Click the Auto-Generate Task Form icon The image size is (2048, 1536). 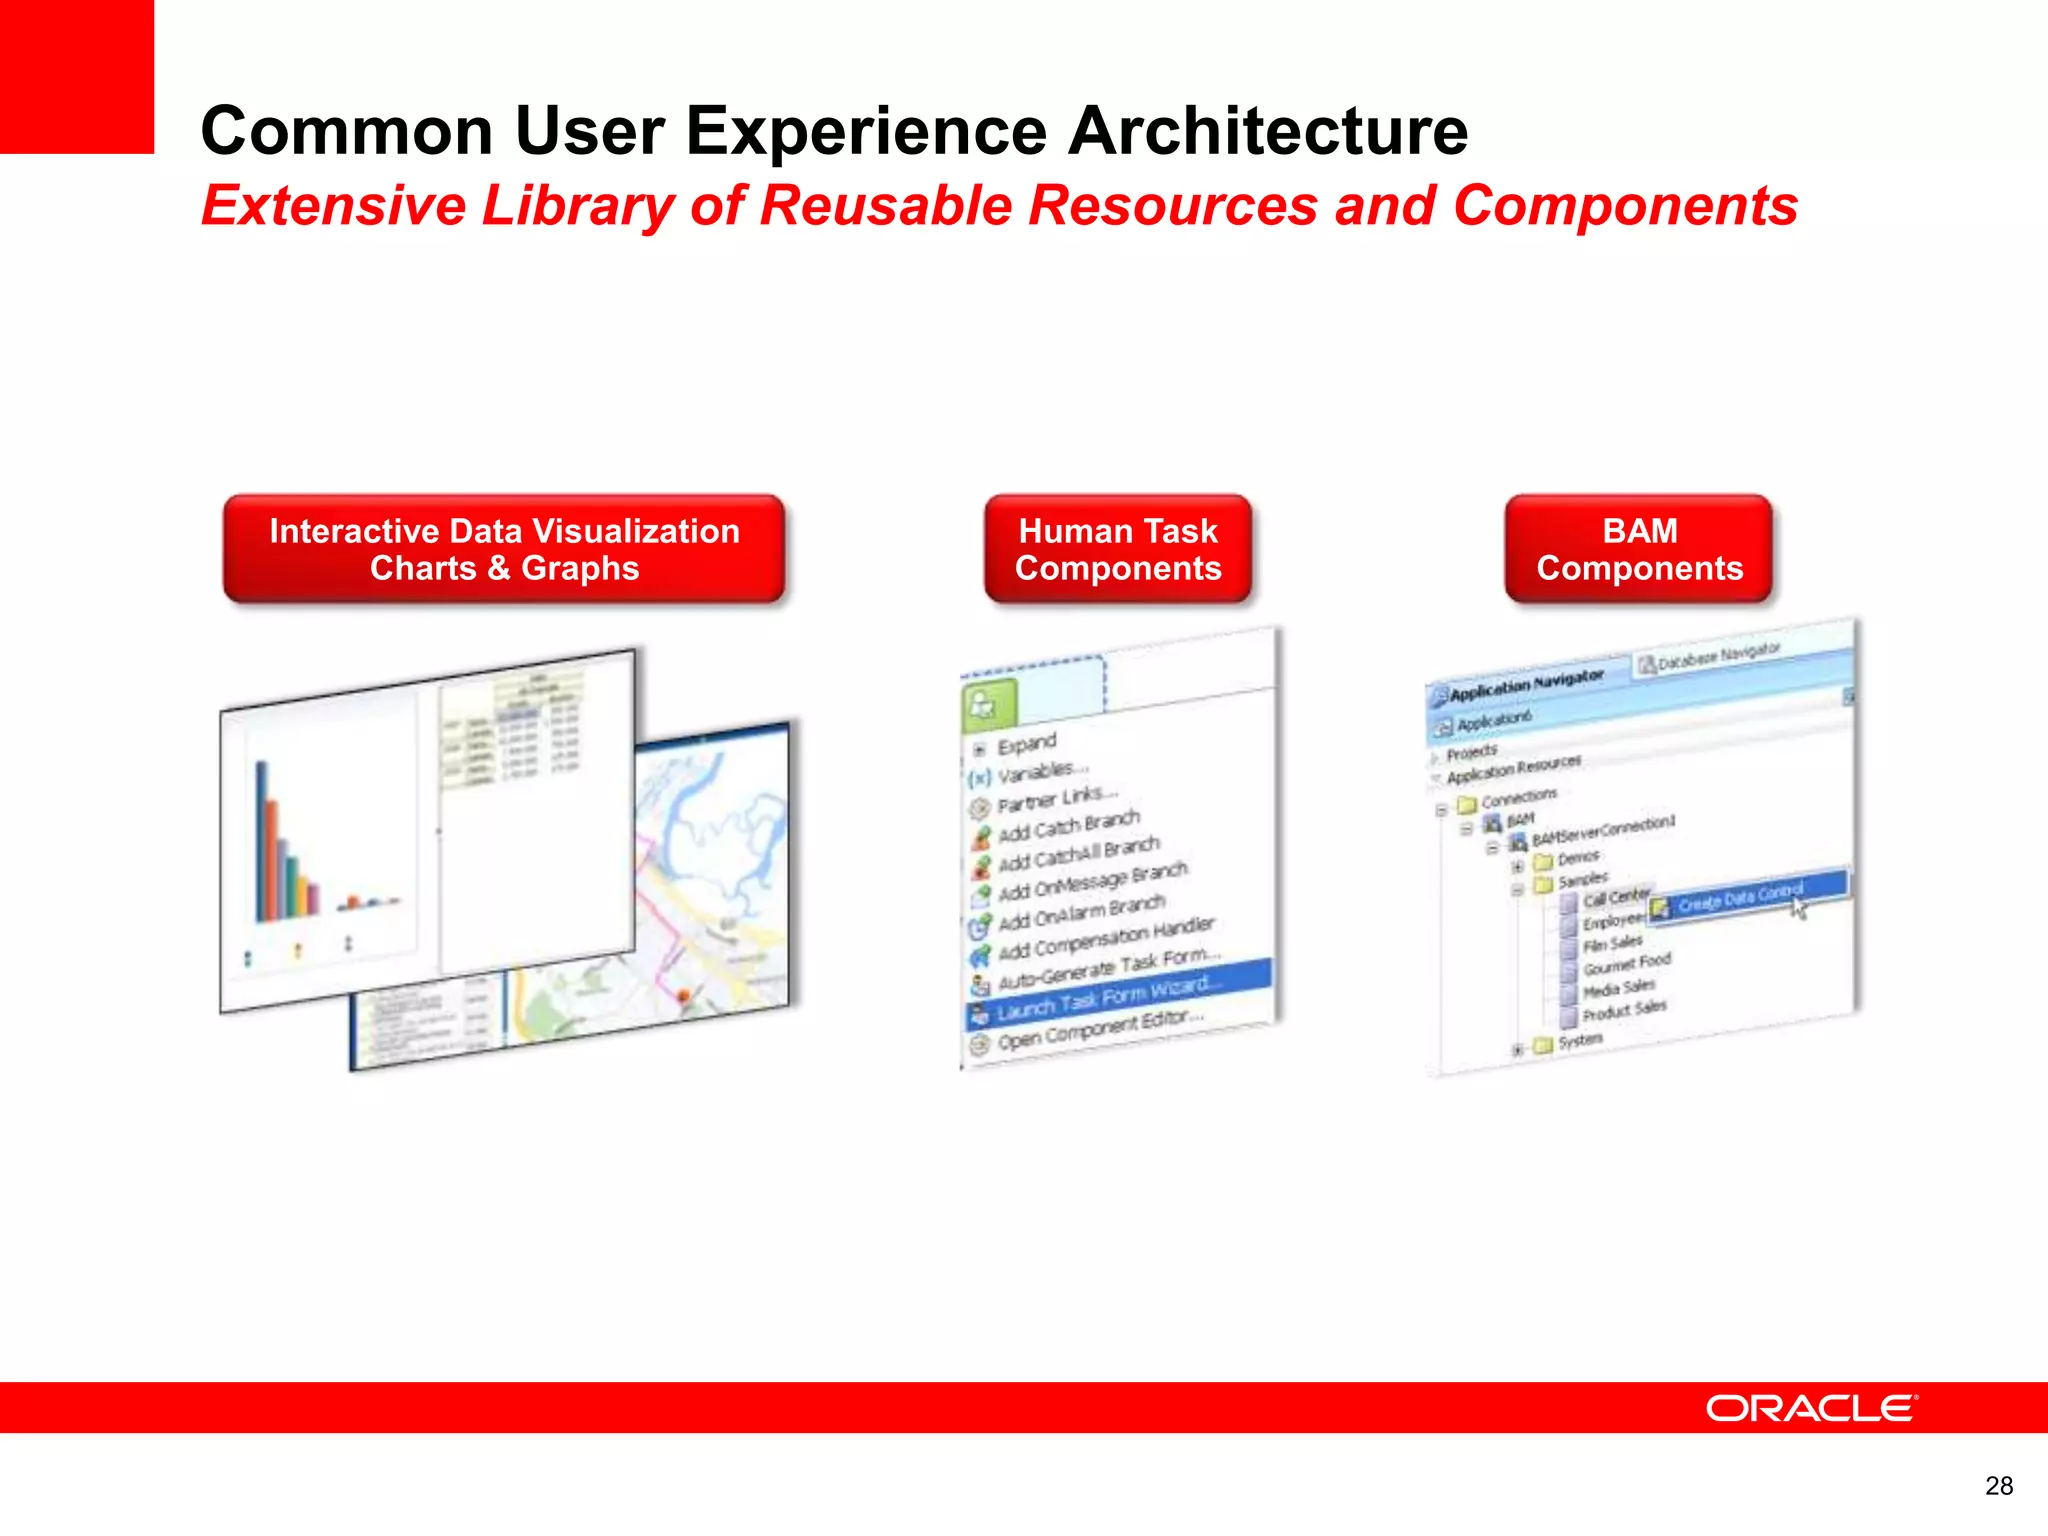[980, 985]
